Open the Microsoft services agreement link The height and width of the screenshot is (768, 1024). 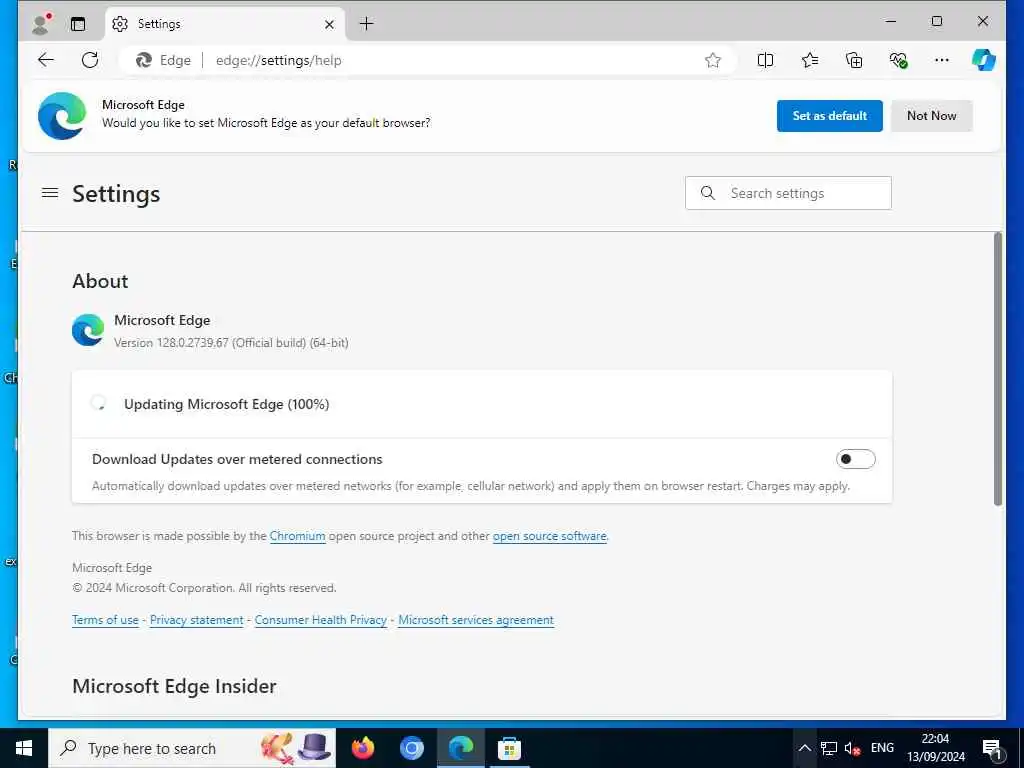476,620
